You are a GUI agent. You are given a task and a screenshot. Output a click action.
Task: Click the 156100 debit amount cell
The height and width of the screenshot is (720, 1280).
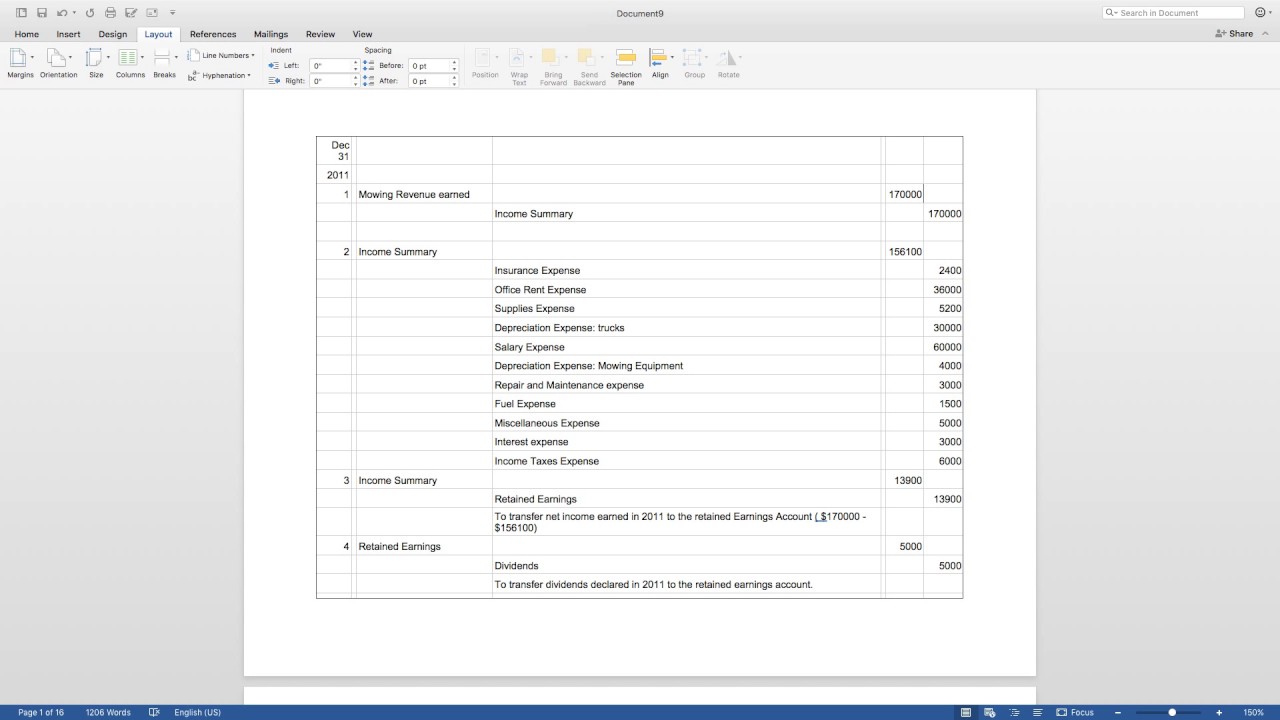(905, 252)
